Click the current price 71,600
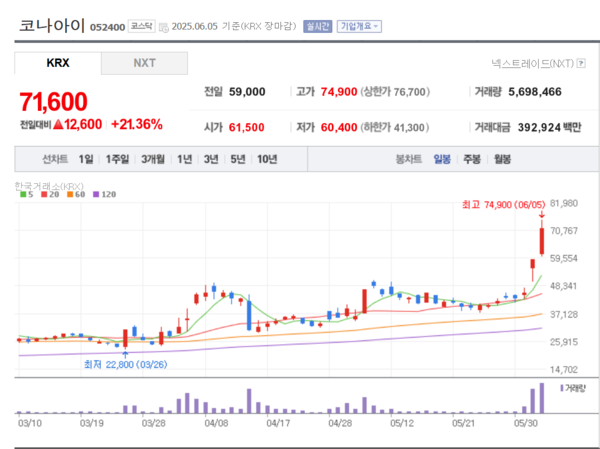The height and width of the screenshot is (449, 600). pos(53,102)
